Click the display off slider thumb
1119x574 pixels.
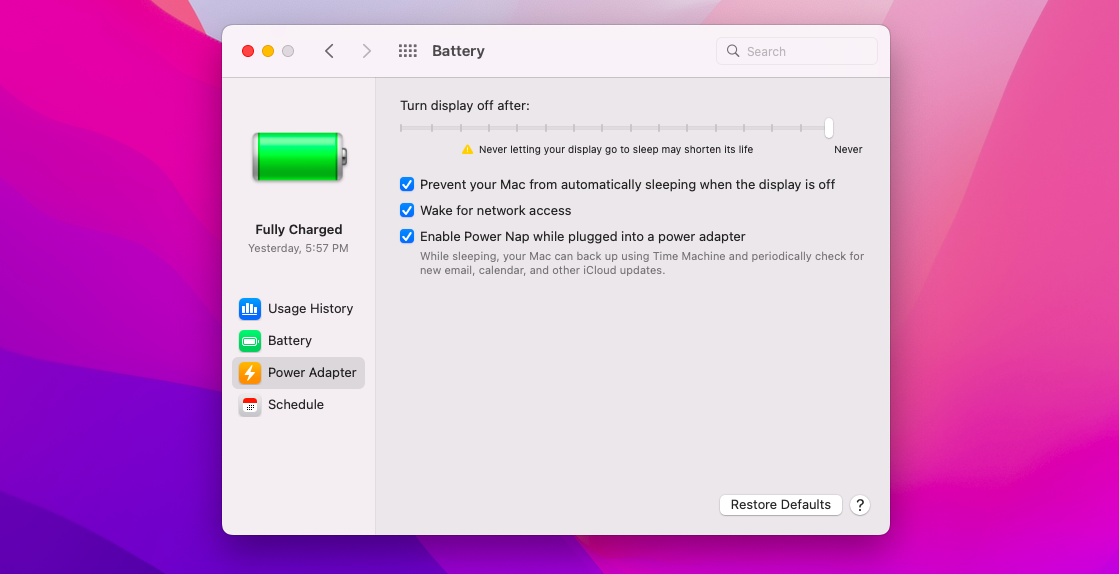(829, 128)
